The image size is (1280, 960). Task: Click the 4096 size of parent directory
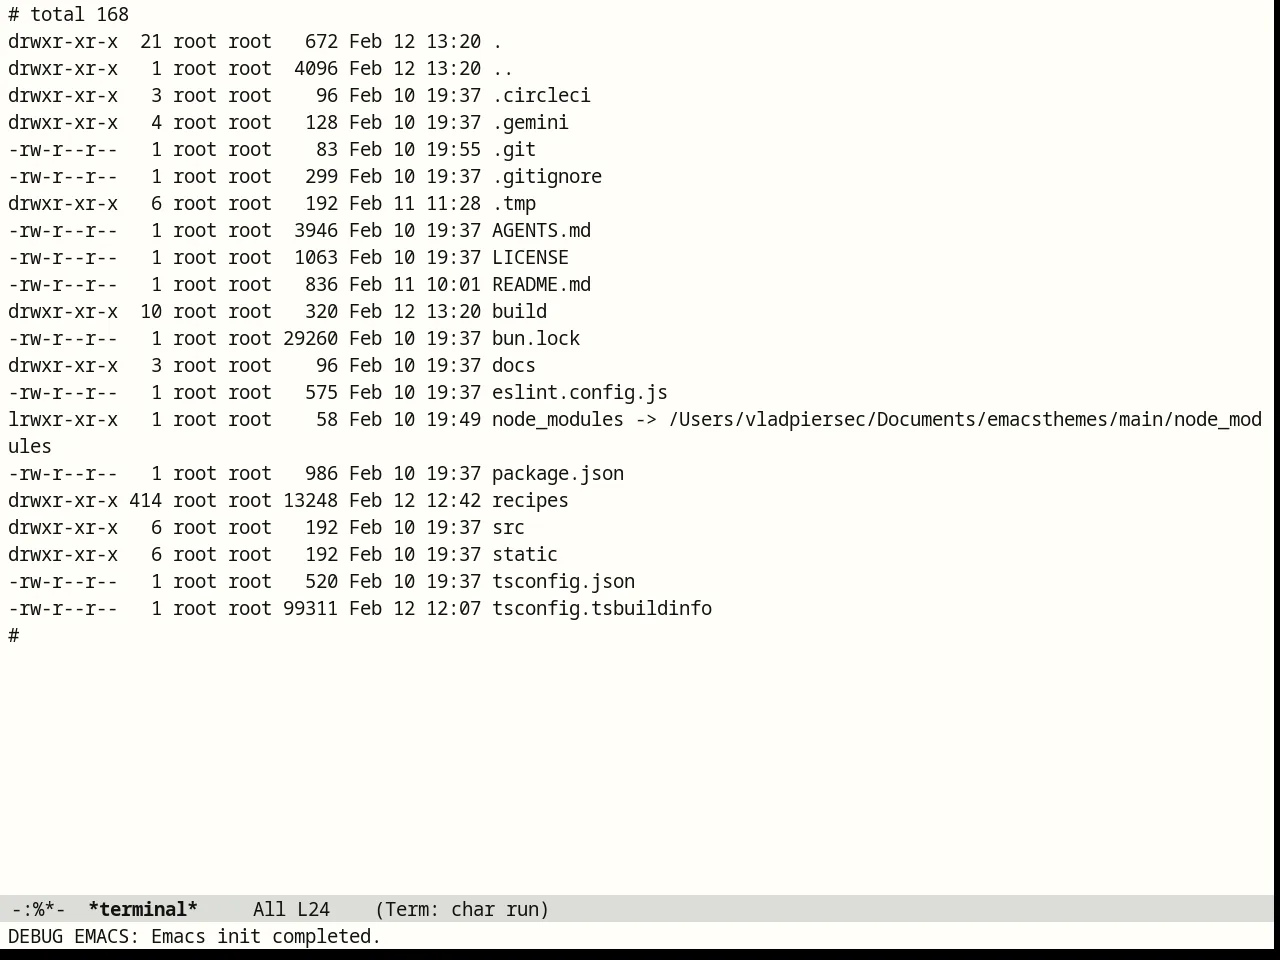pos(316,68)
